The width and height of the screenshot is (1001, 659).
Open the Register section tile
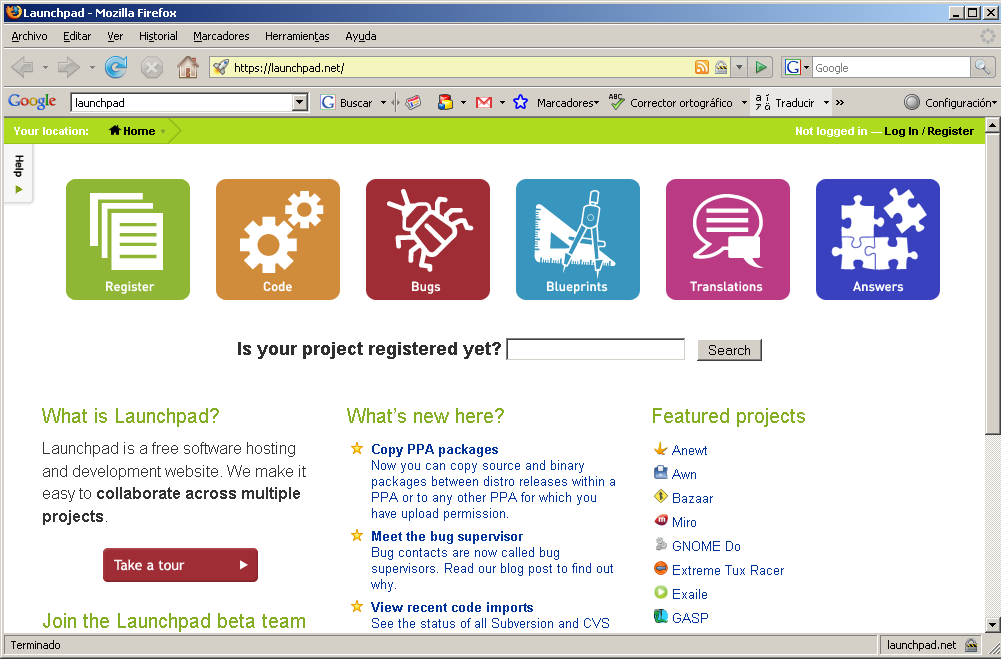pyautogui.click(x=128, y=239)
